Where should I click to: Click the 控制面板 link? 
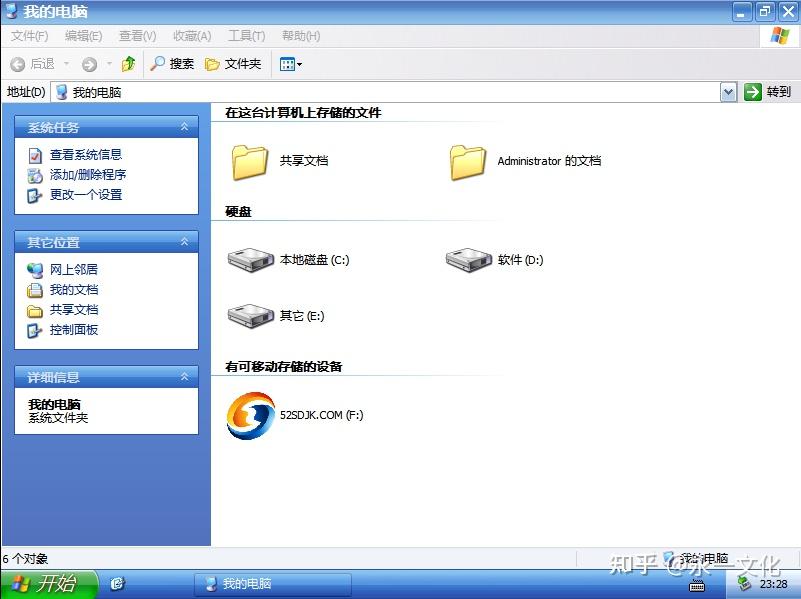(74, 330)
